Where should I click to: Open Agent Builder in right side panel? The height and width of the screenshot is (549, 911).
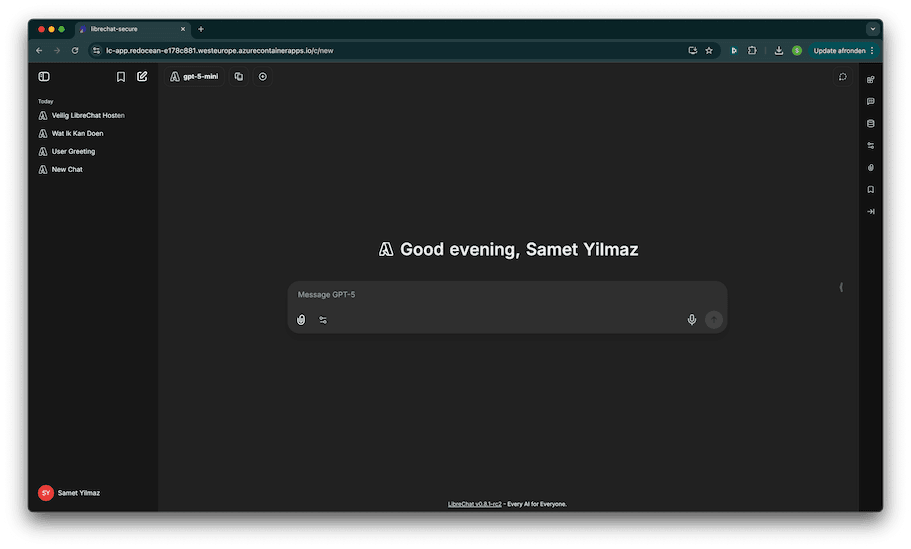coord(870,80)
